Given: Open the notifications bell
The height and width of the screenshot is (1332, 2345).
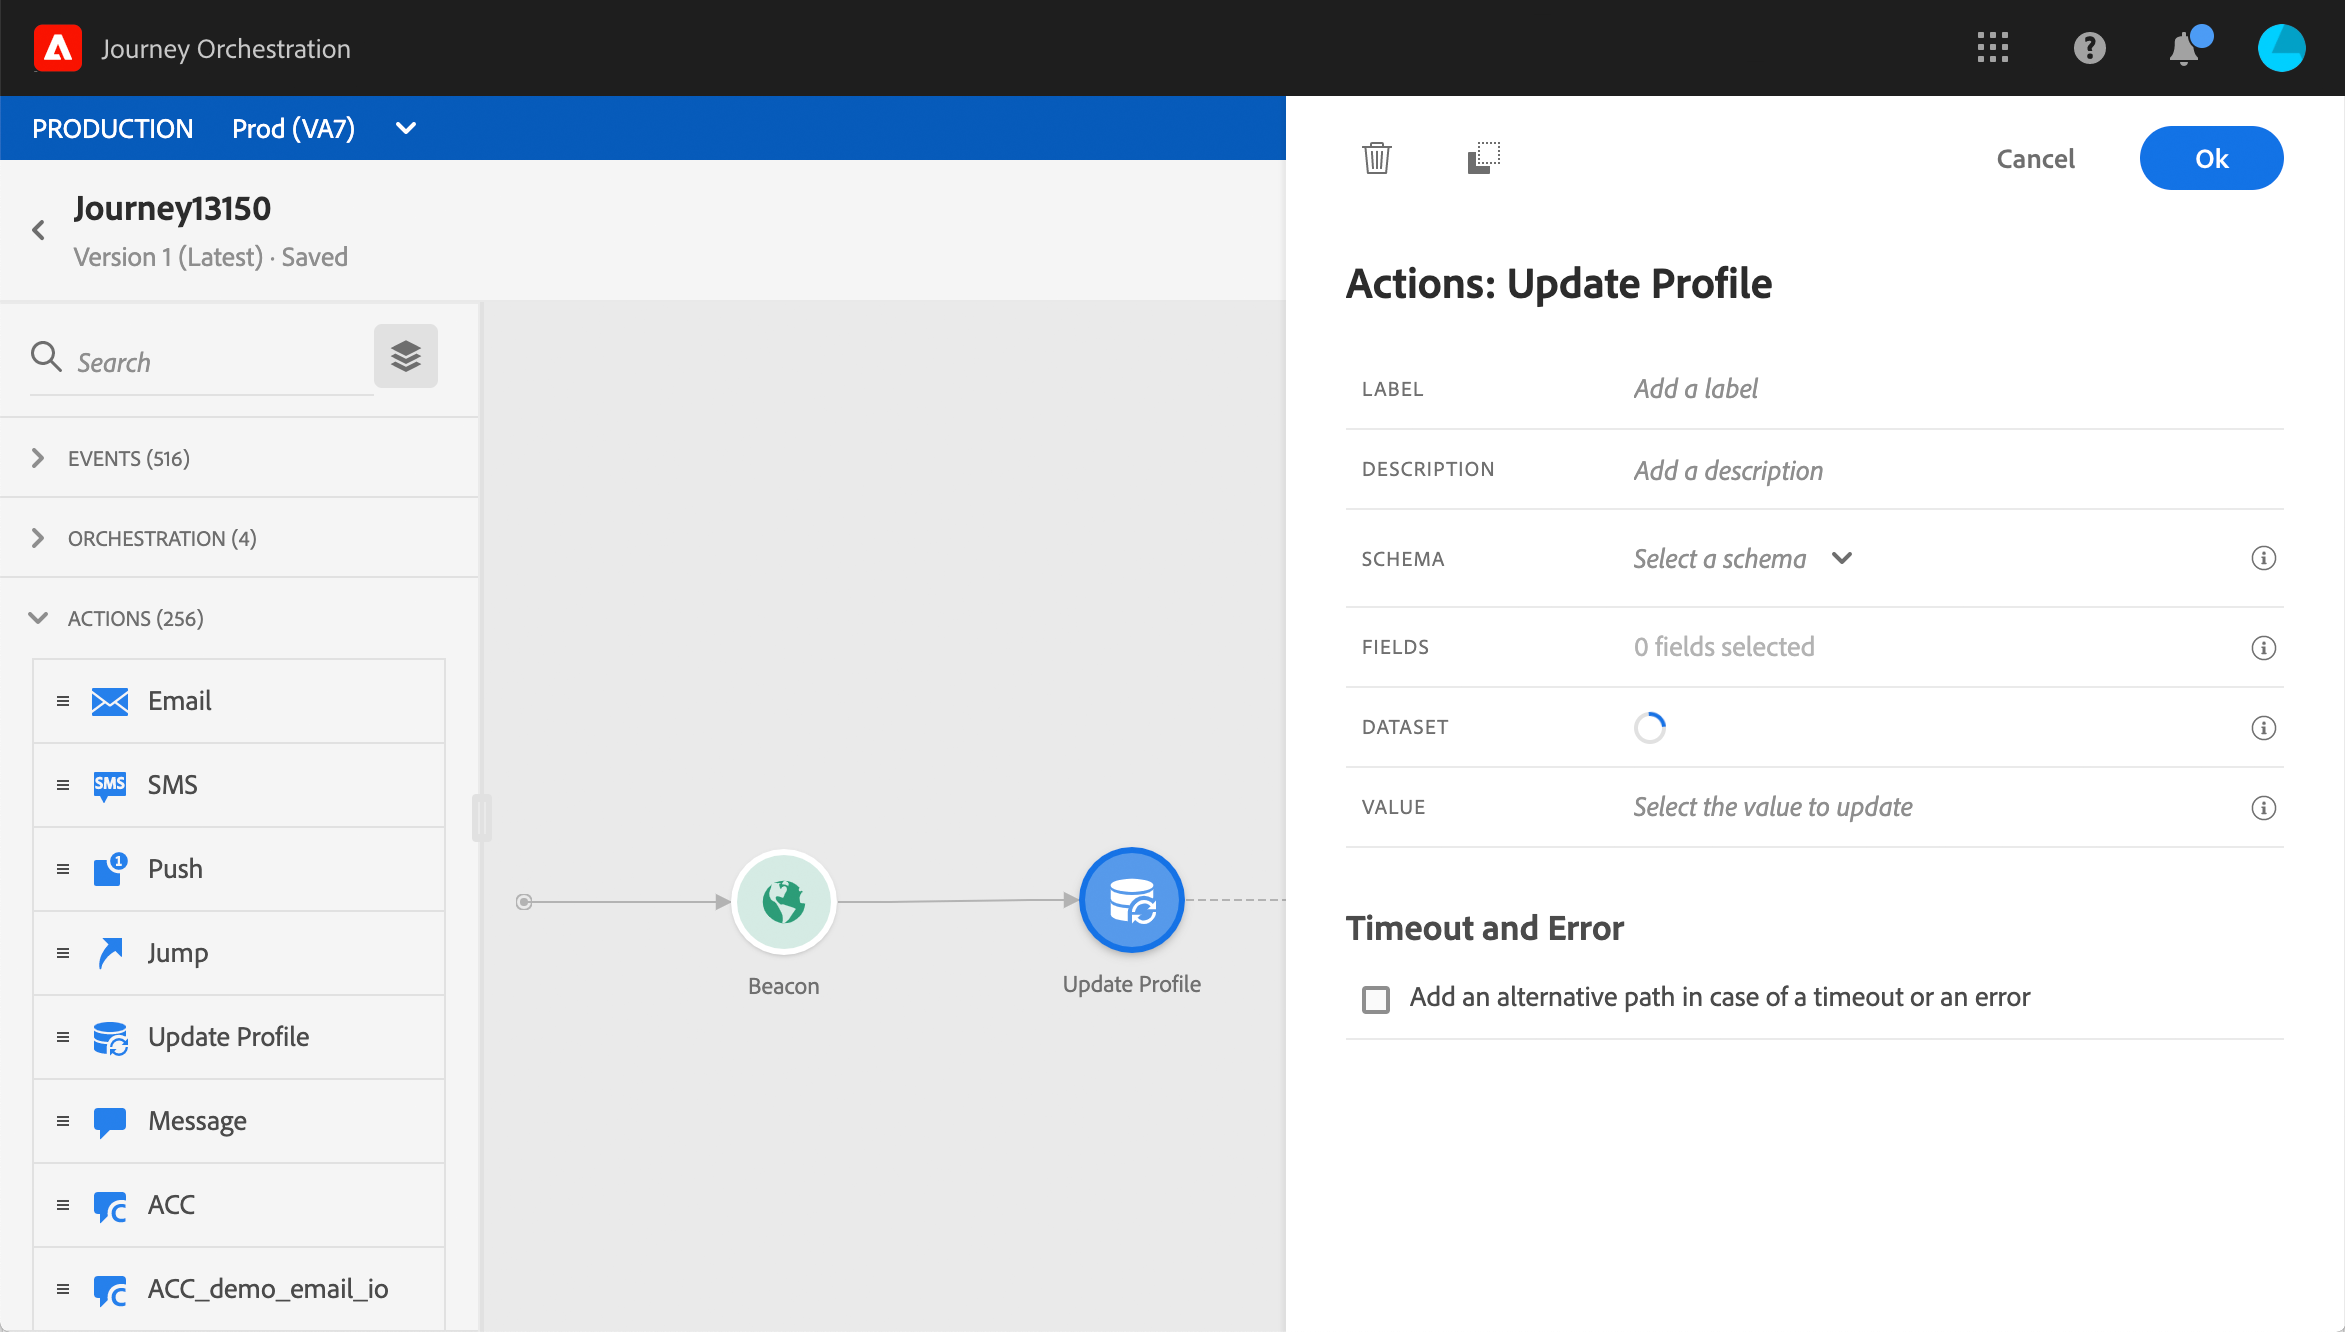Looking at the screenshot, I should click(2184, 48).
